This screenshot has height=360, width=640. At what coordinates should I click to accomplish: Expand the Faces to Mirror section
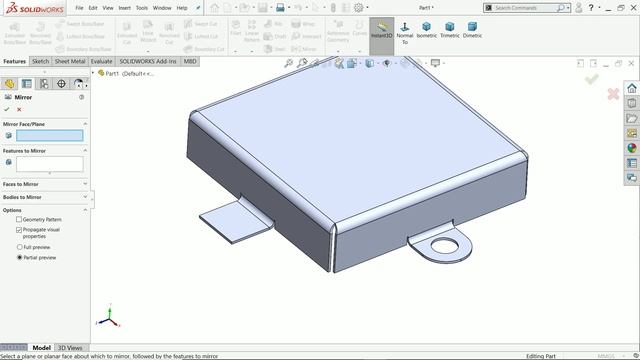(x=85, y=184)
